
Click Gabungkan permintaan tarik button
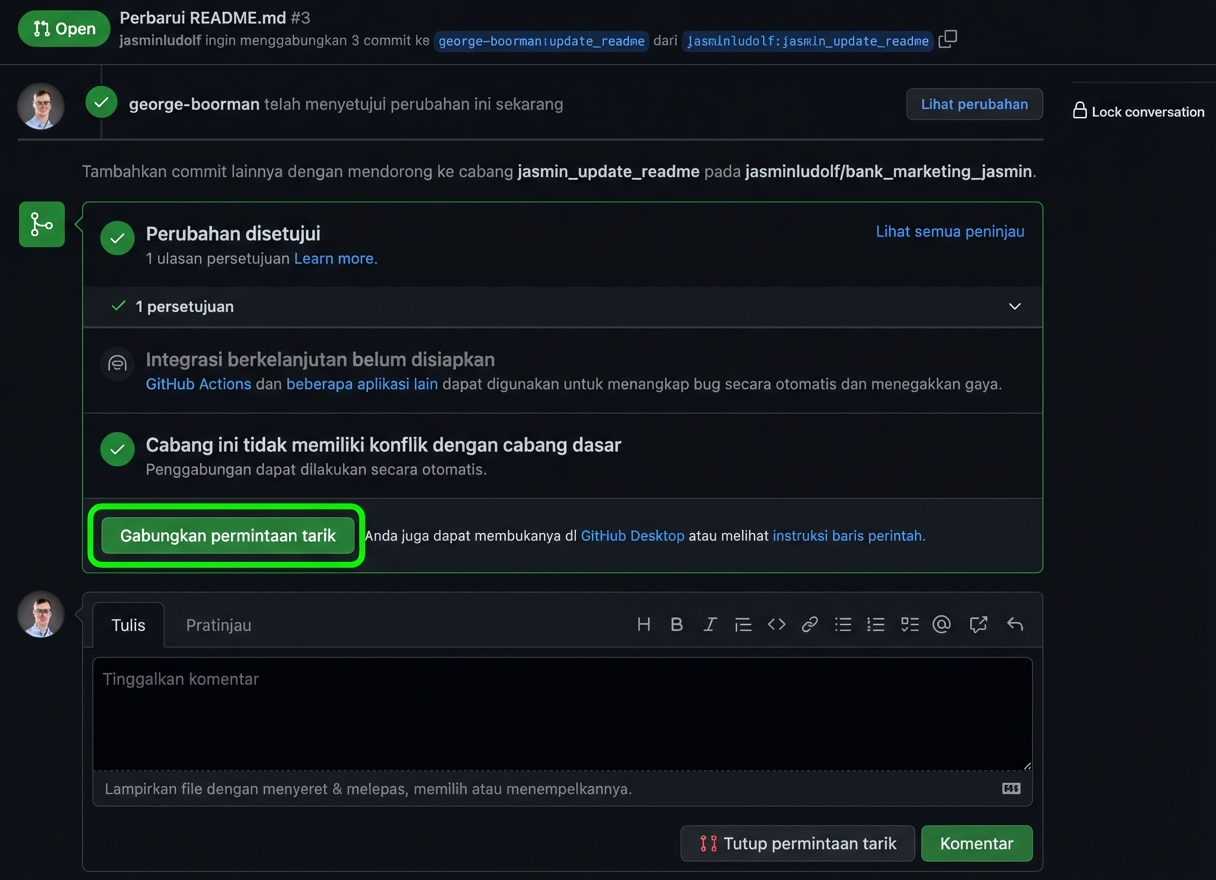click(228, 535)
